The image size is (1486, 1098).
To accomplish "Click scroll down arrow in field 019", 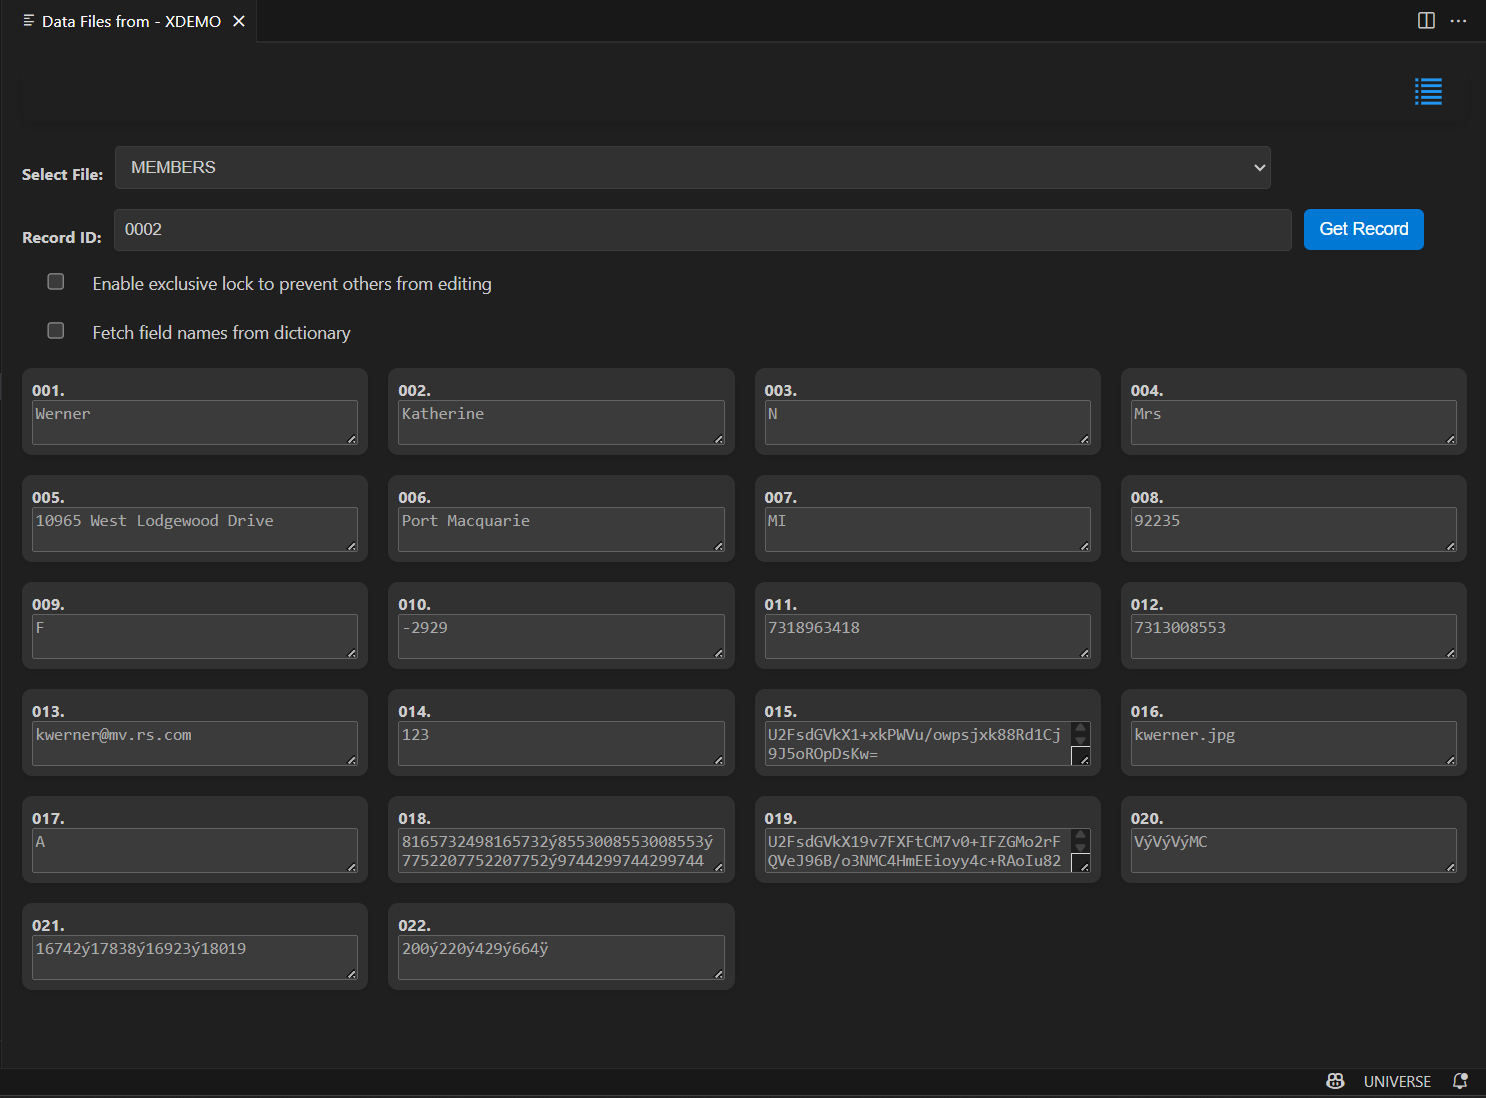I will click(1080, 848).
